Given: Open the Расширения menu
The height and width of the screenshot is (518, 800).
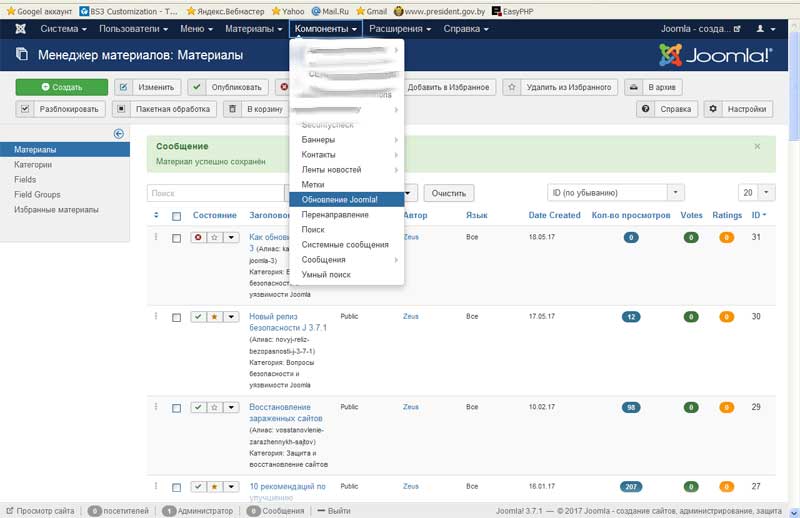Looking at the screenshot, I should [x=400, y=29].
